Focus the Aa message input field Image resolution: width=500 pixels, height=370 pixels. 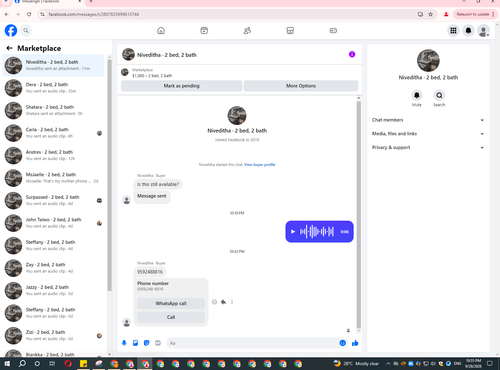click(x=253, y=343)
